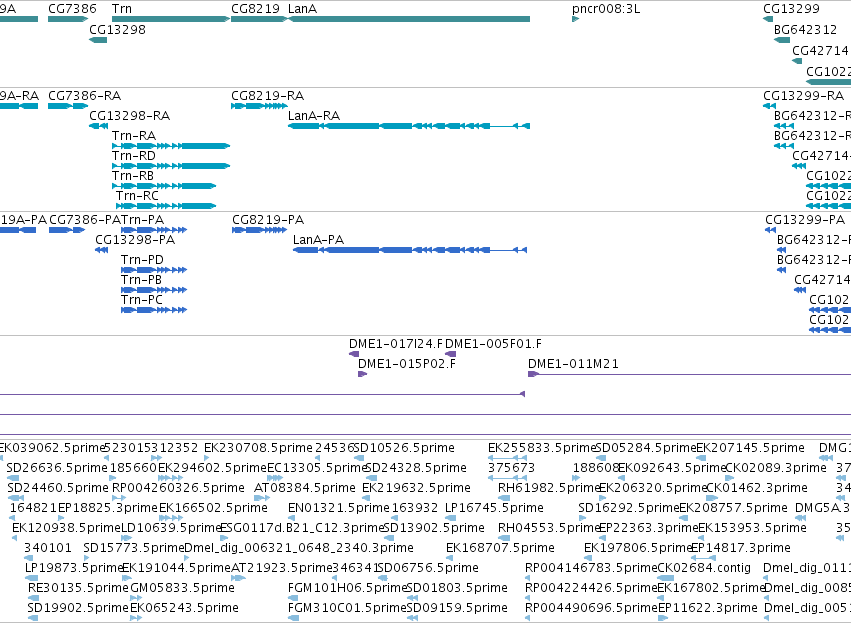The width and height of the screenshot is (851, 623).
Task: Select BAC end DME1-017I24.F
Action: pos(396,344)
